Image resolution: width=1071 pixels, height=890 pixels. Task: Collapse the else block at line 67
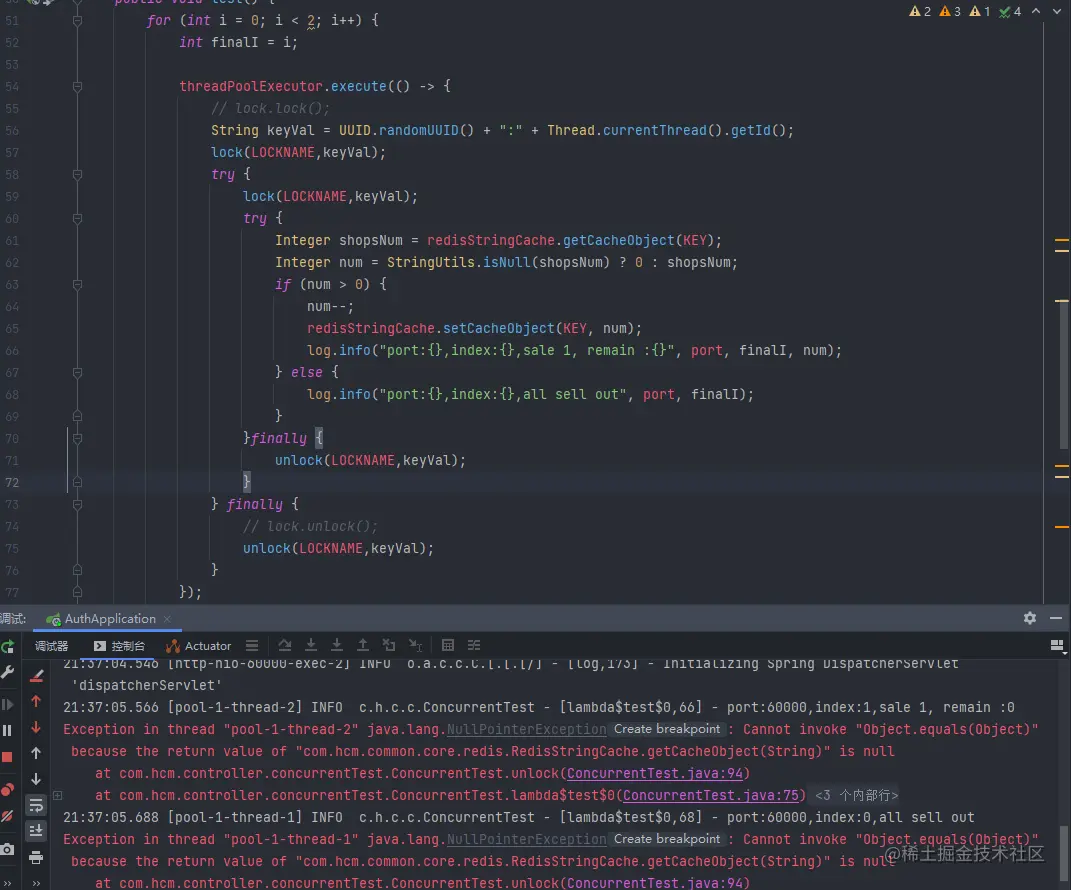(77, 373)
